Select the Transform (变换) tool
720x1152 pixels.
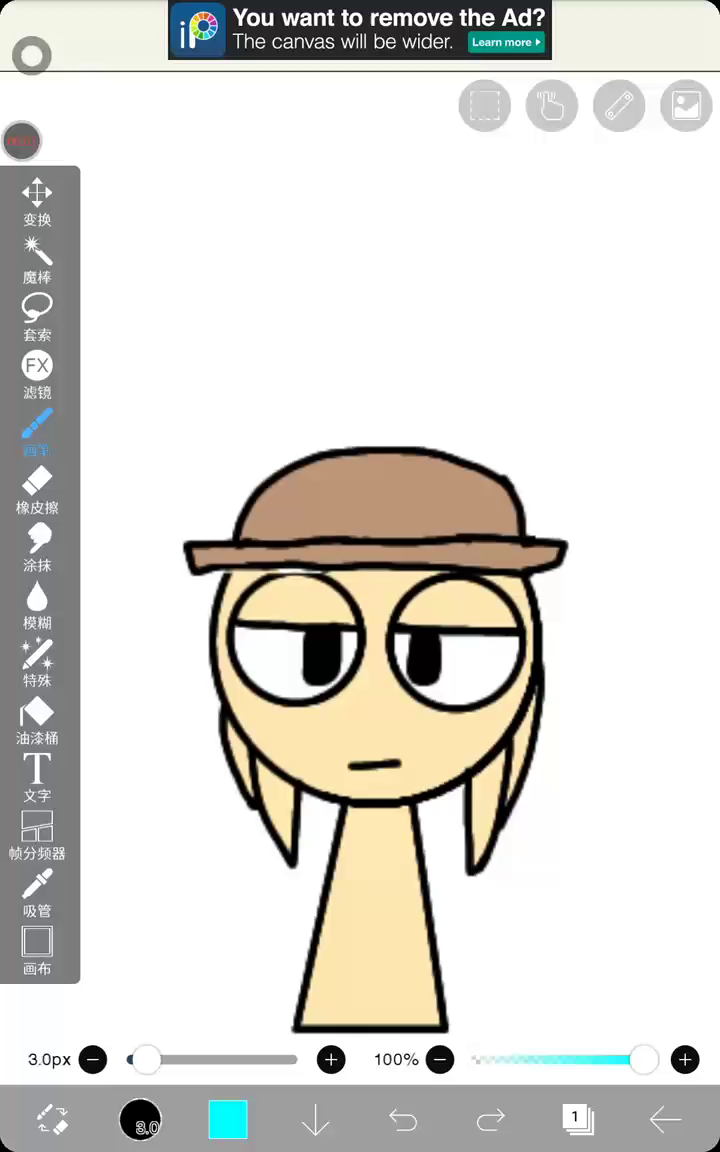(37, 201)
